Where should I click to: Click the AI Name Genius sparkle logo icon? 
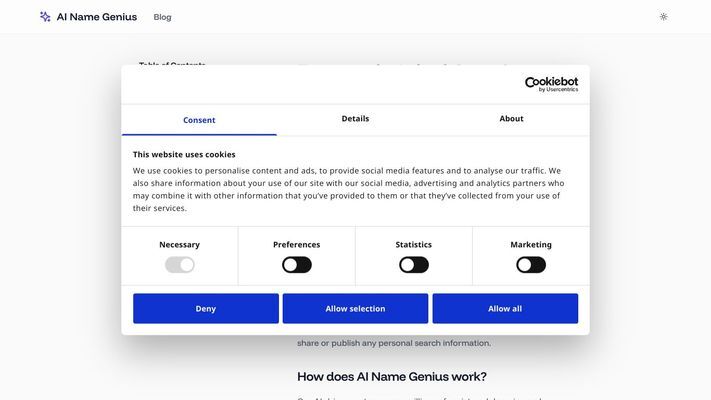pyautogui.click(x=45, y=17)
